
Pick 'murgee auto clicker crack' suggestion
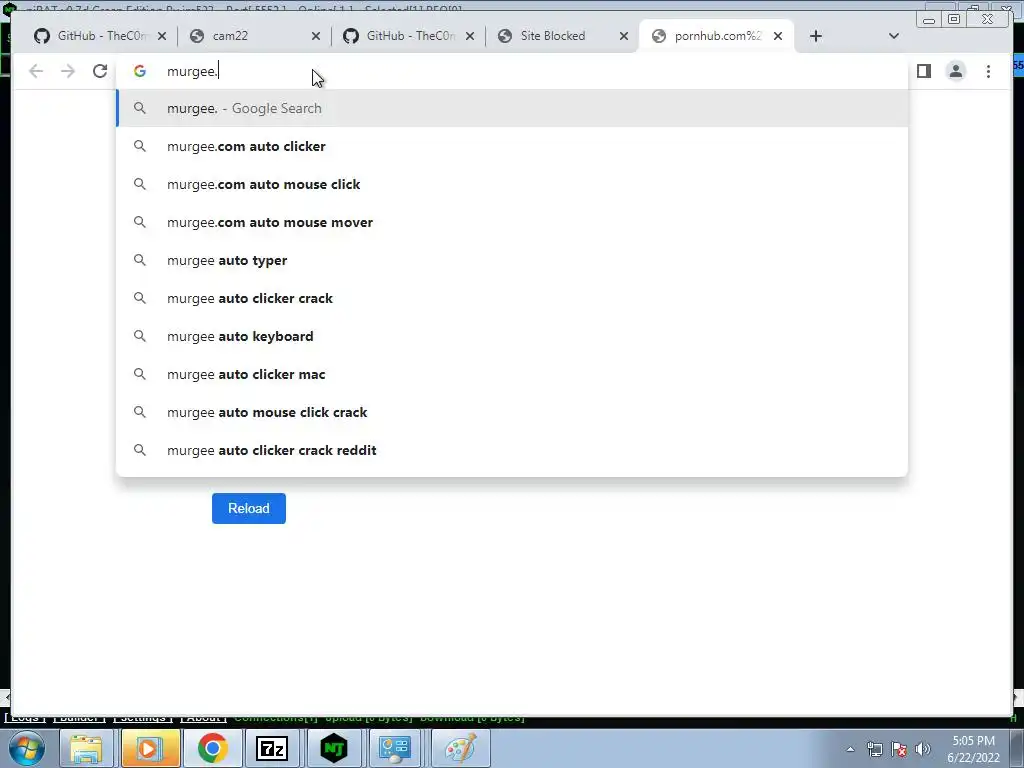click(x=512, y=298)
